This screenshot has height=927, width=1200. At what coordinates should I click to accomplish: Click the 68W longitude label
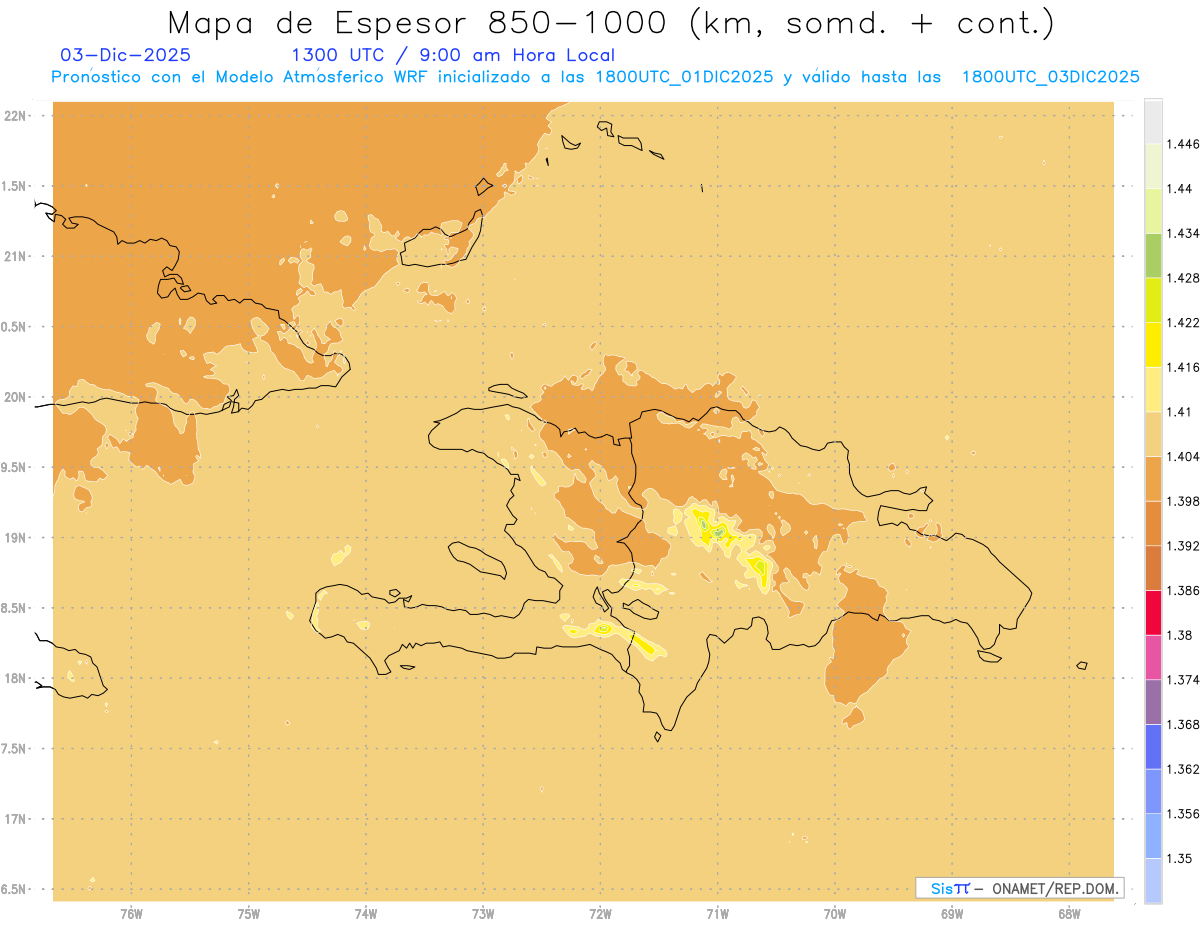1069,914
